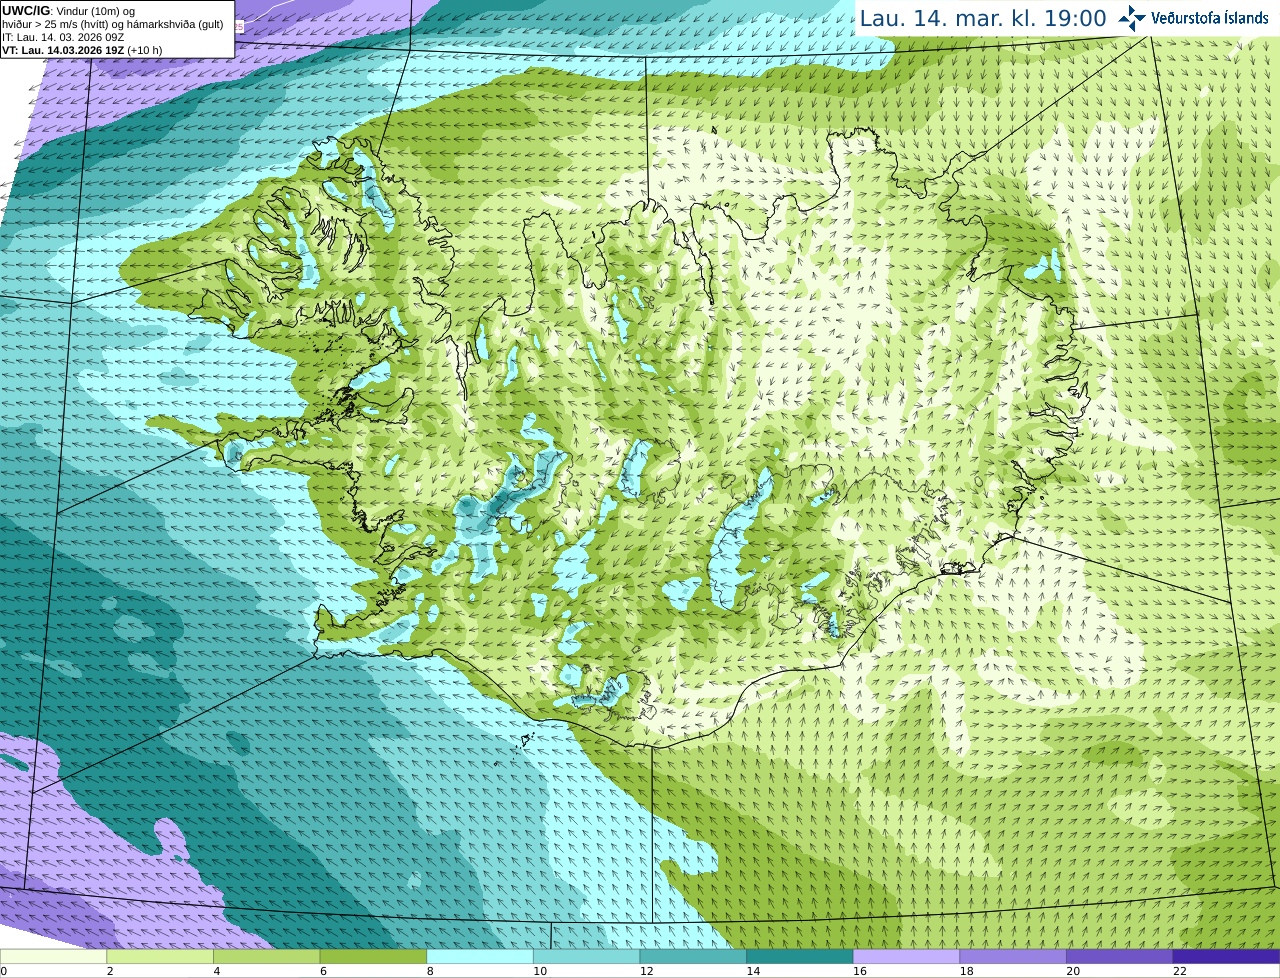Click the "Lau. 14. mar. kl. 19:00" timestamp

click(x=983, y=18)
